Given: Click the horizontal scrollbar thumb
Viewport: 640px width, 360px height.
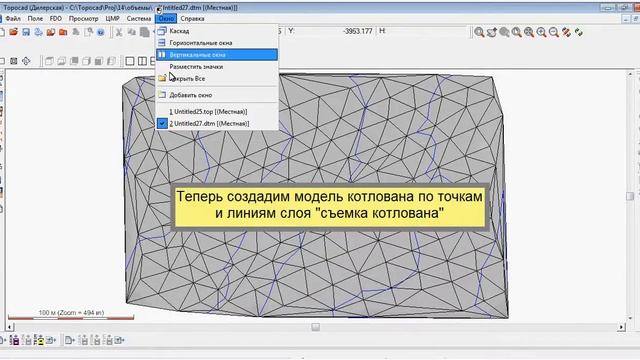Looking at the screenshot, I should 316,327.
